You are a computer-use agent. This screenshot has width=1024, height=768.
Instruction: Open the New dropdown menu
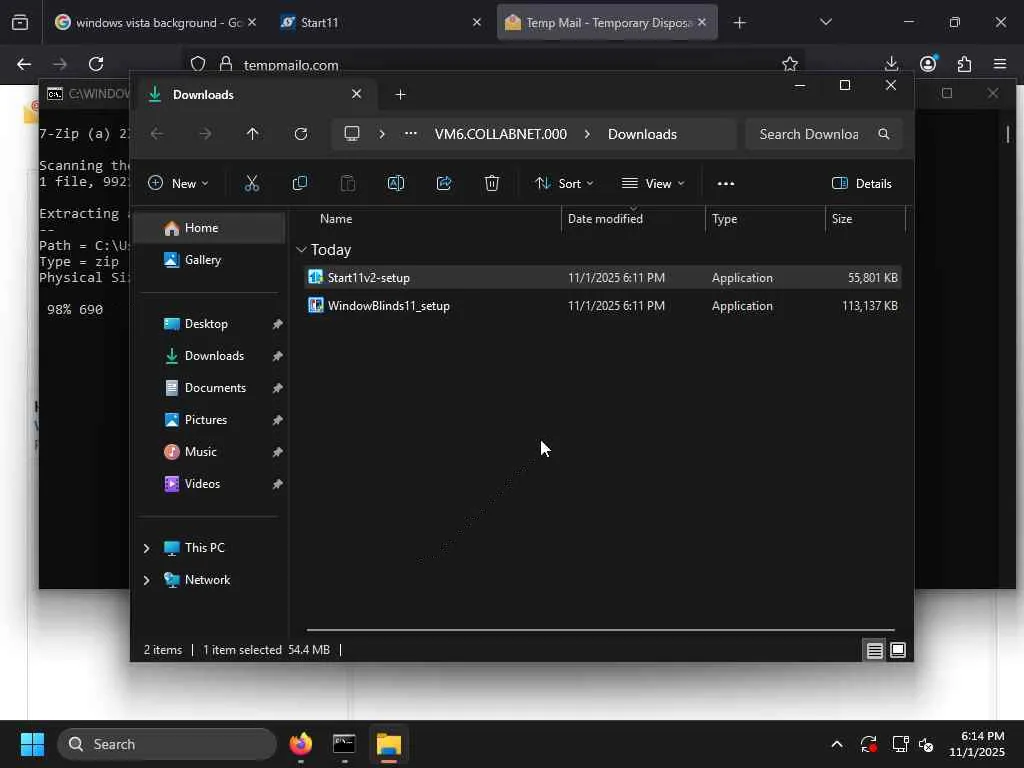click(x=178, y=184)
